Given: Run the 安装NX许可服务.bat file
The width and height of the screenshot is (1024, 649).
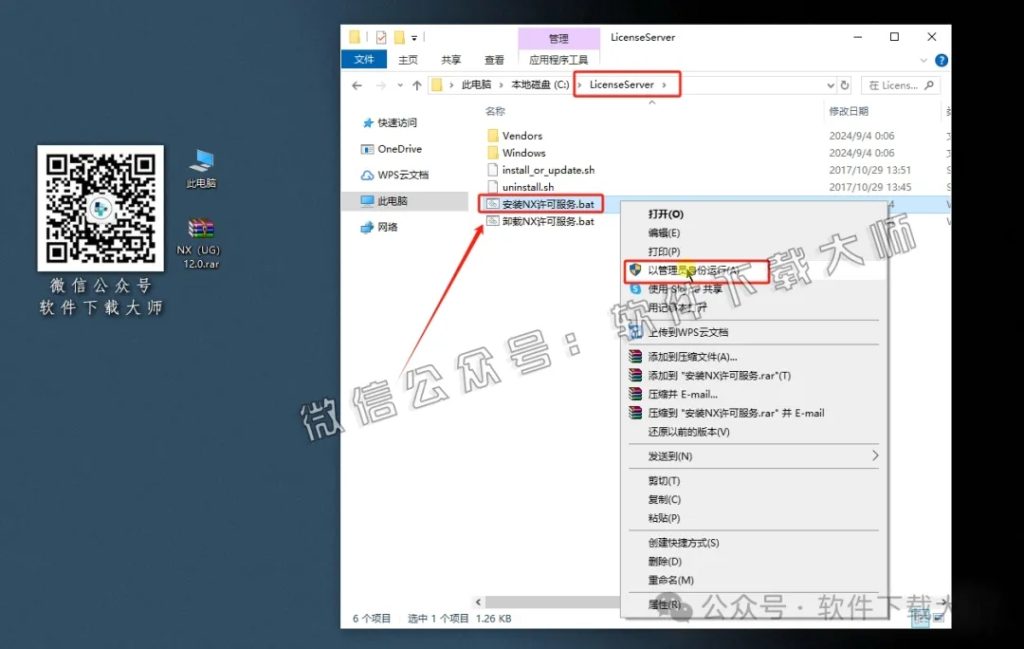Looking at the screenshot, I should click(x=548, y=203).
